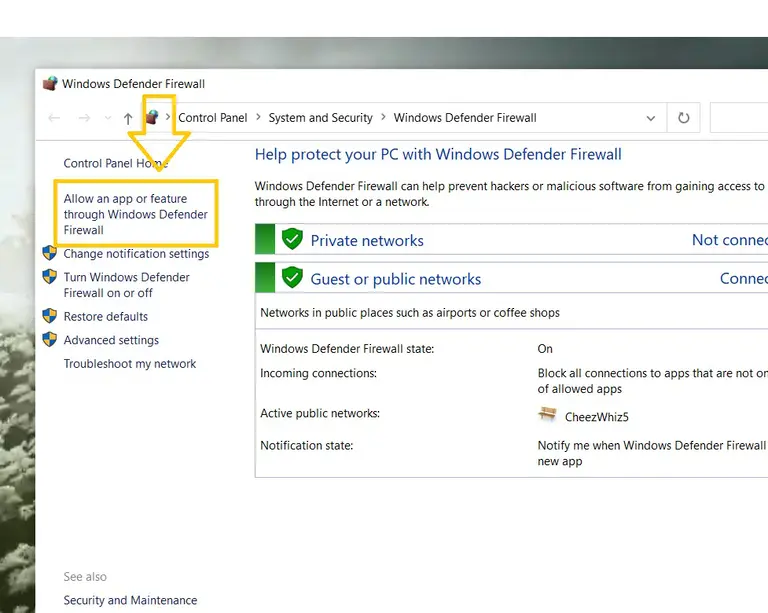Click the CheezWhiz5 network bench icon
The width and height of the screenshot is (768, 613).
[x=547, y=414]
